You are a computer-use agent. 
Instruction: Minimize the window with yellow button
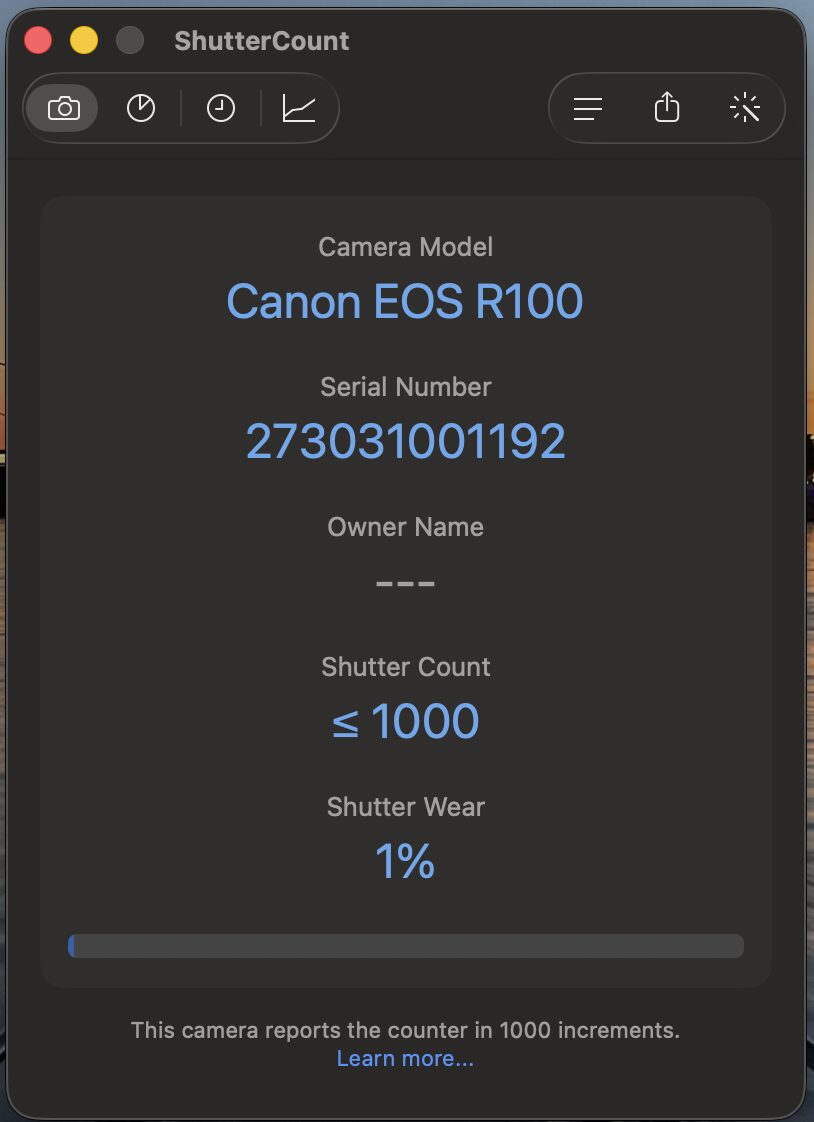pyautogui.click(x=84, y=41)
